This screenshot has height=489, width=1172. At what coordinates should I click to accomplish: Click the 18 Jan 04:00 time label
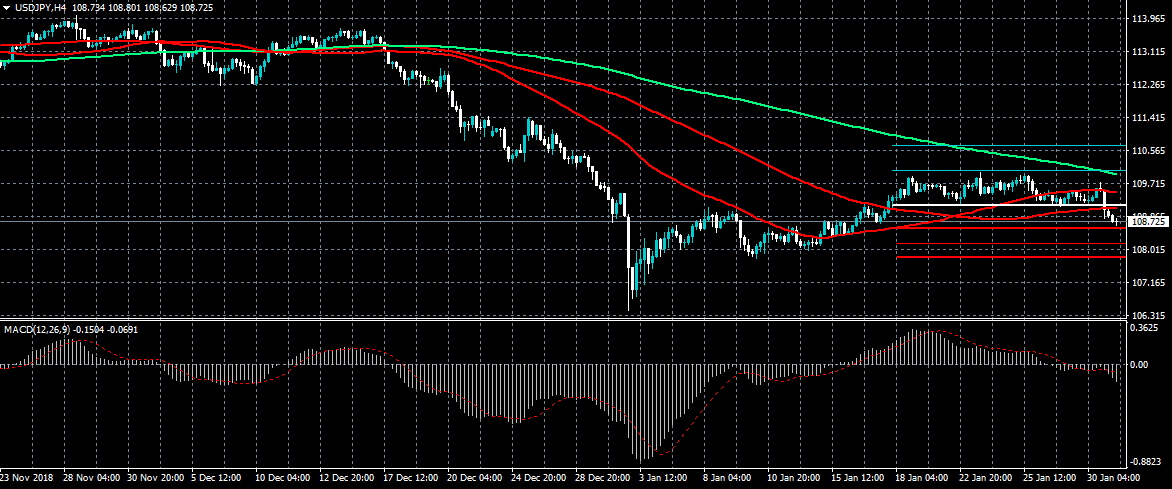922,478
